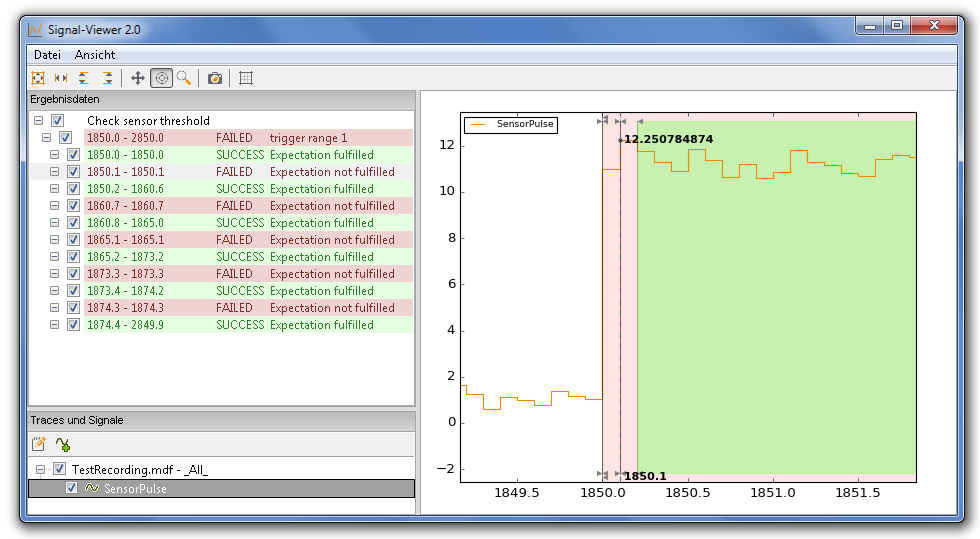Click the add signal icon with green plus
Image resolution: width=980 pixels, height=539 pixels.
[x=63, y=445]
